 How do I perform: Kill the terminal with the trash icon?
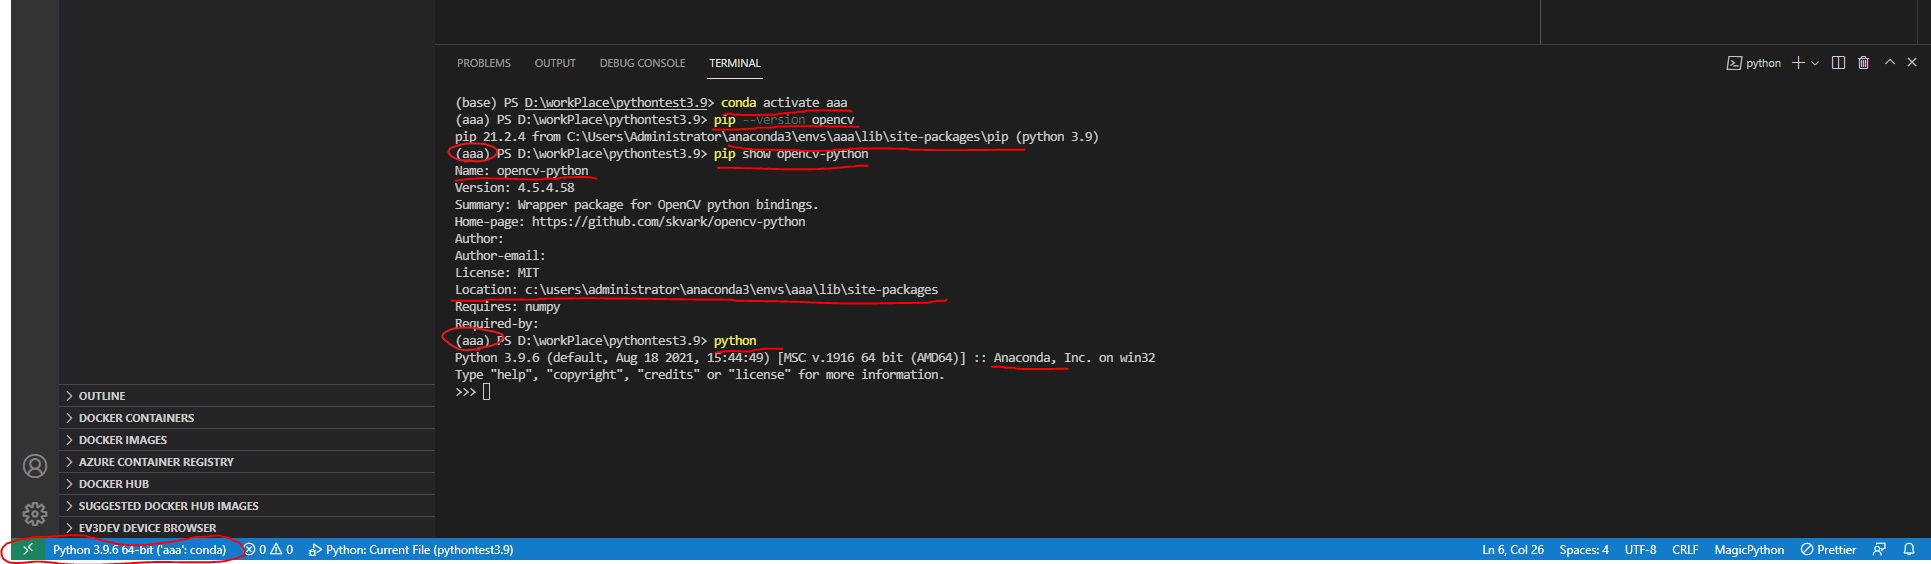pos(1863,62)
